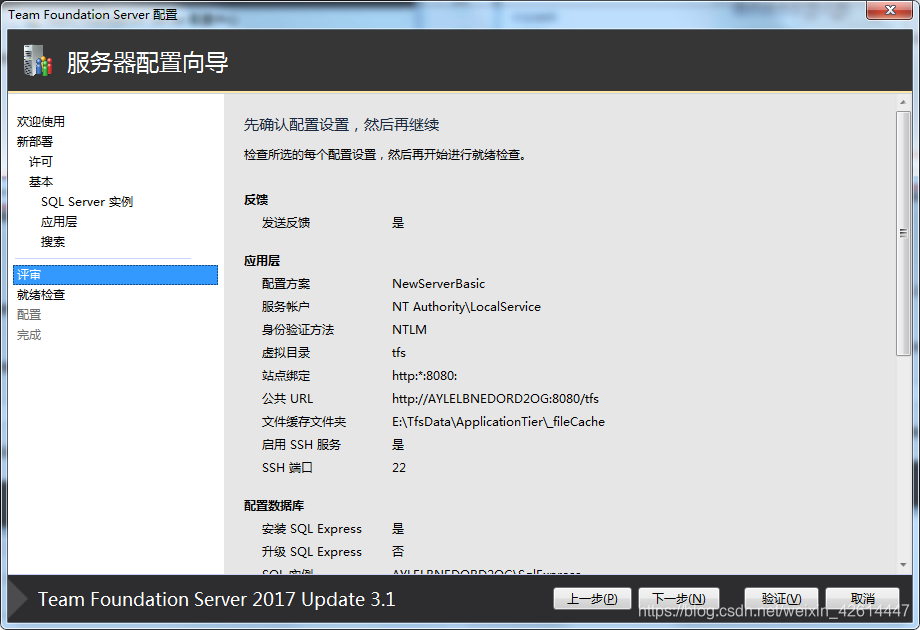The width and height of the screenshot is (920, 630).
Task: Select the greyed 完成 step
Action: pyautogui.click(x=29, y=335)
